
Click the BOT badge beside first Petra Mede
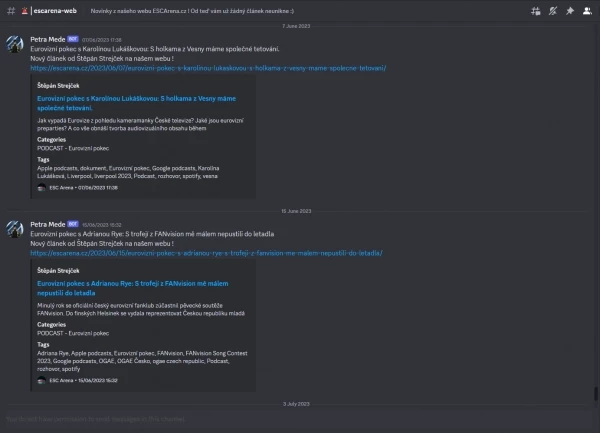[73, 39]
